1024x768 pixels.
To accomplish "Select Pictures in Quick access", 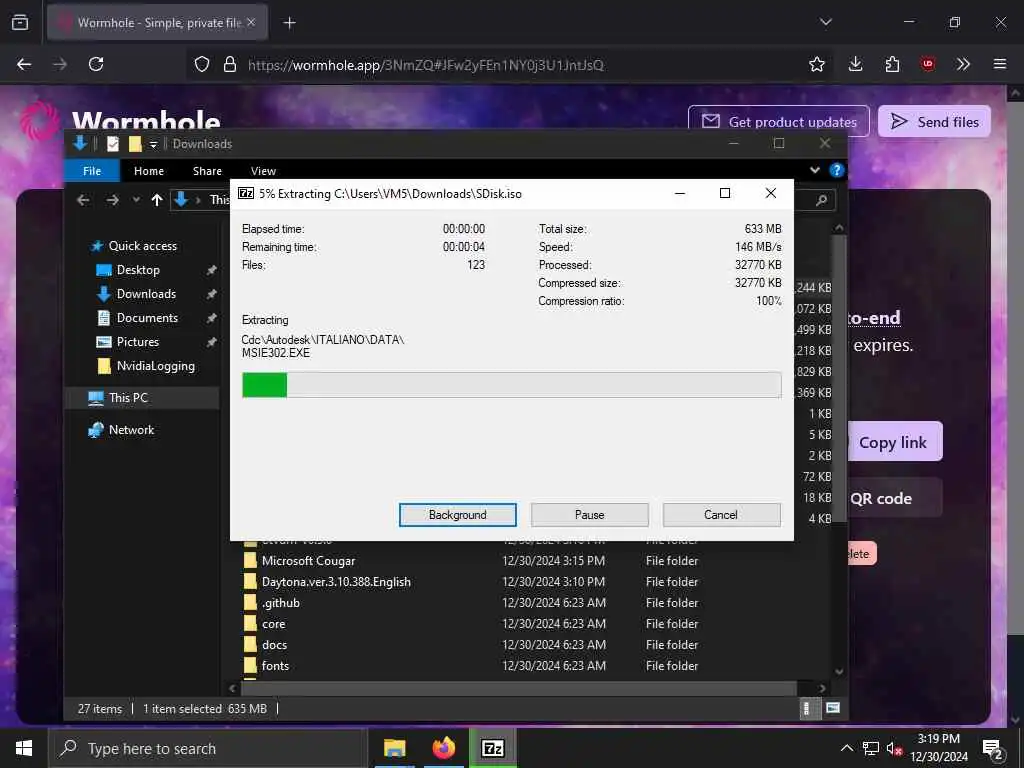I will [137, 342].
